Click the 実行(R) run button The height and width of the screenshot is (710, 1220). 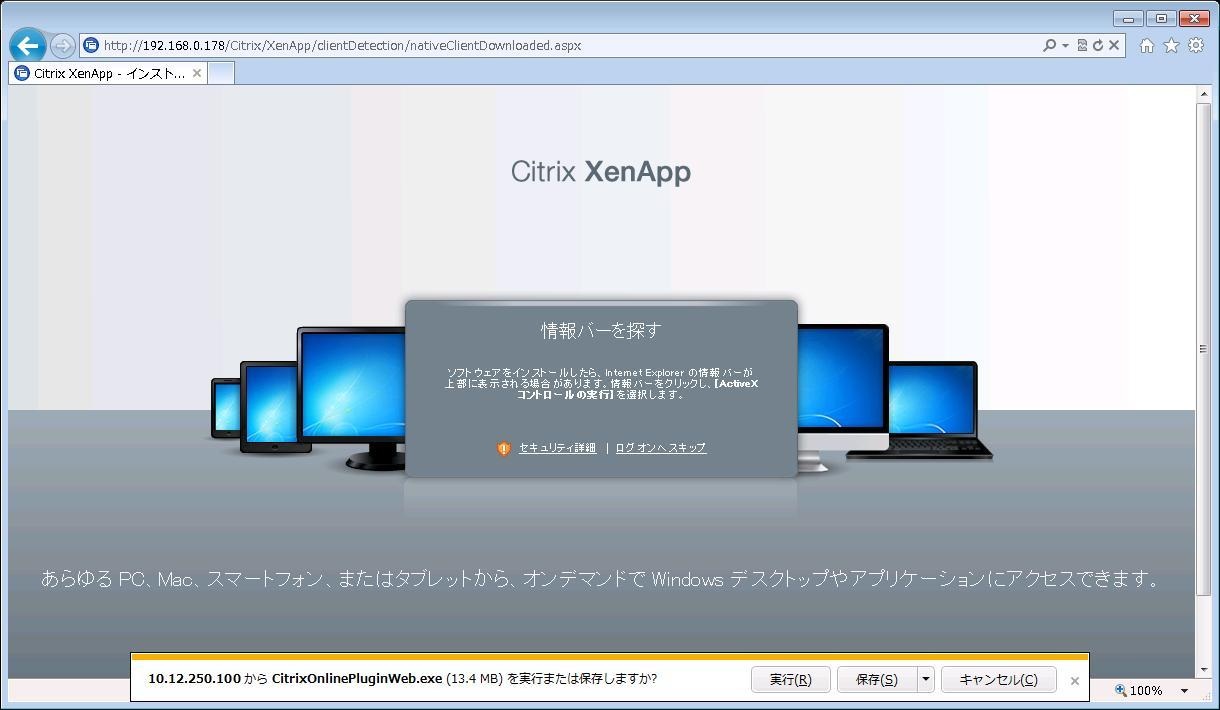pyautogui.click(x=790, y=679)
